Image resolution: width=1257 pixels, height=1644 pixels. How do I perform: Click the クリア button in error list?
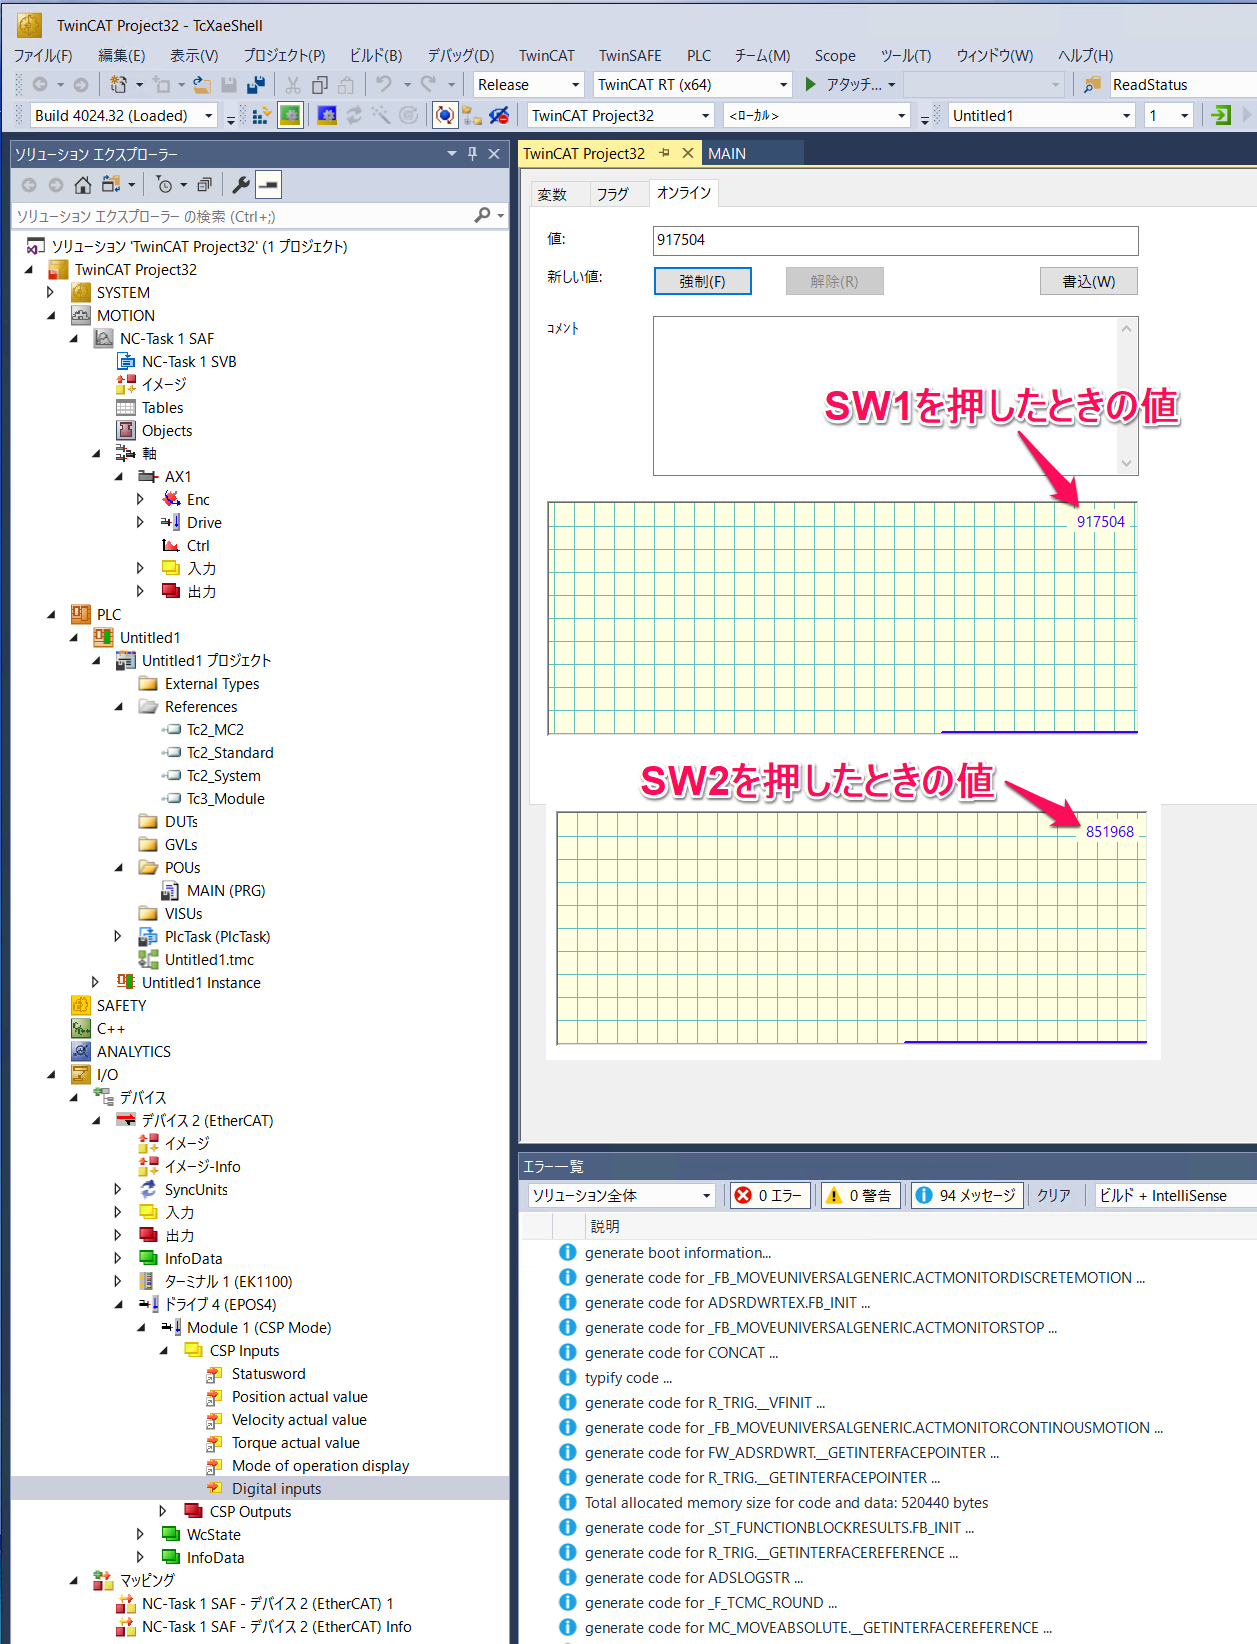tap(1054, 1195)
